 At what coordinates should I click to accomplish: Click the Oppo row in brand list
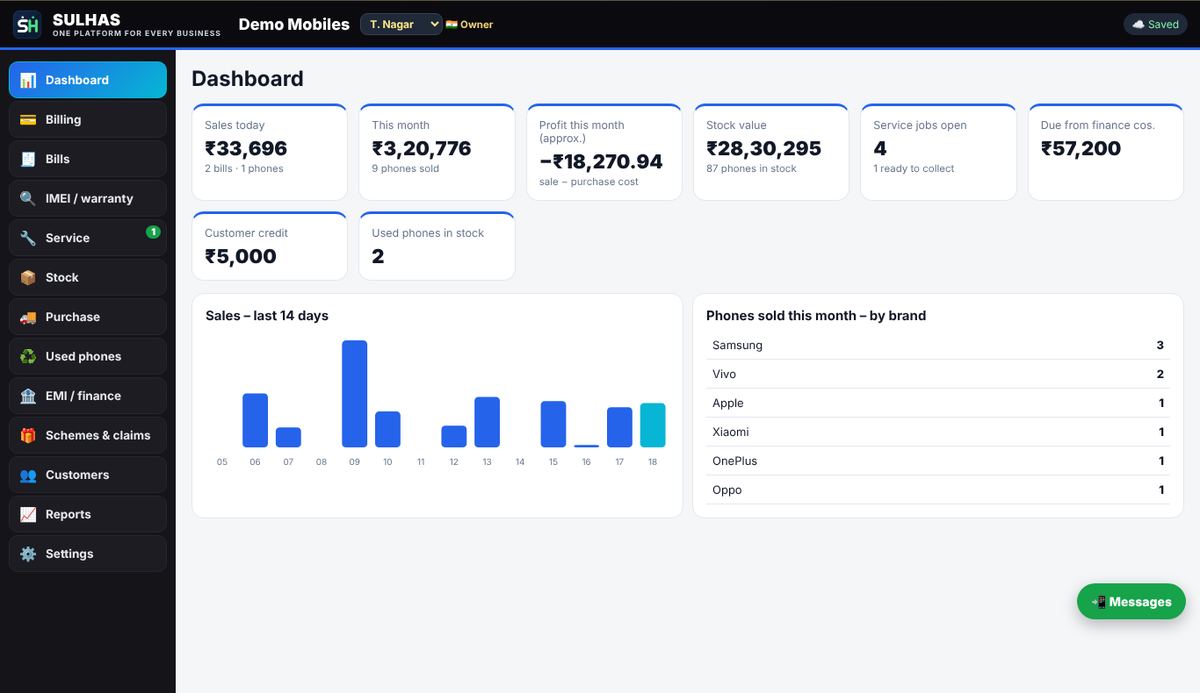[938, 490]
